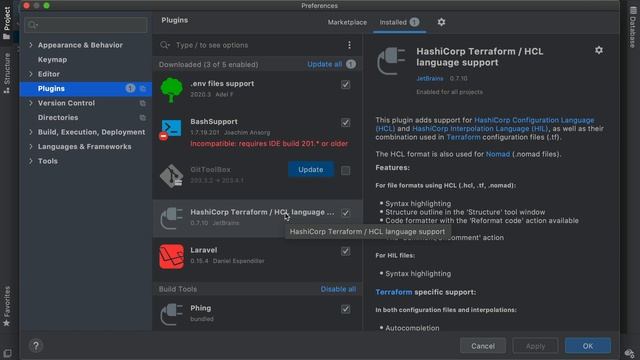Click the Downloaded (3 of 5 enabled) header
This screenshot has width=640, height=360.
209,64
